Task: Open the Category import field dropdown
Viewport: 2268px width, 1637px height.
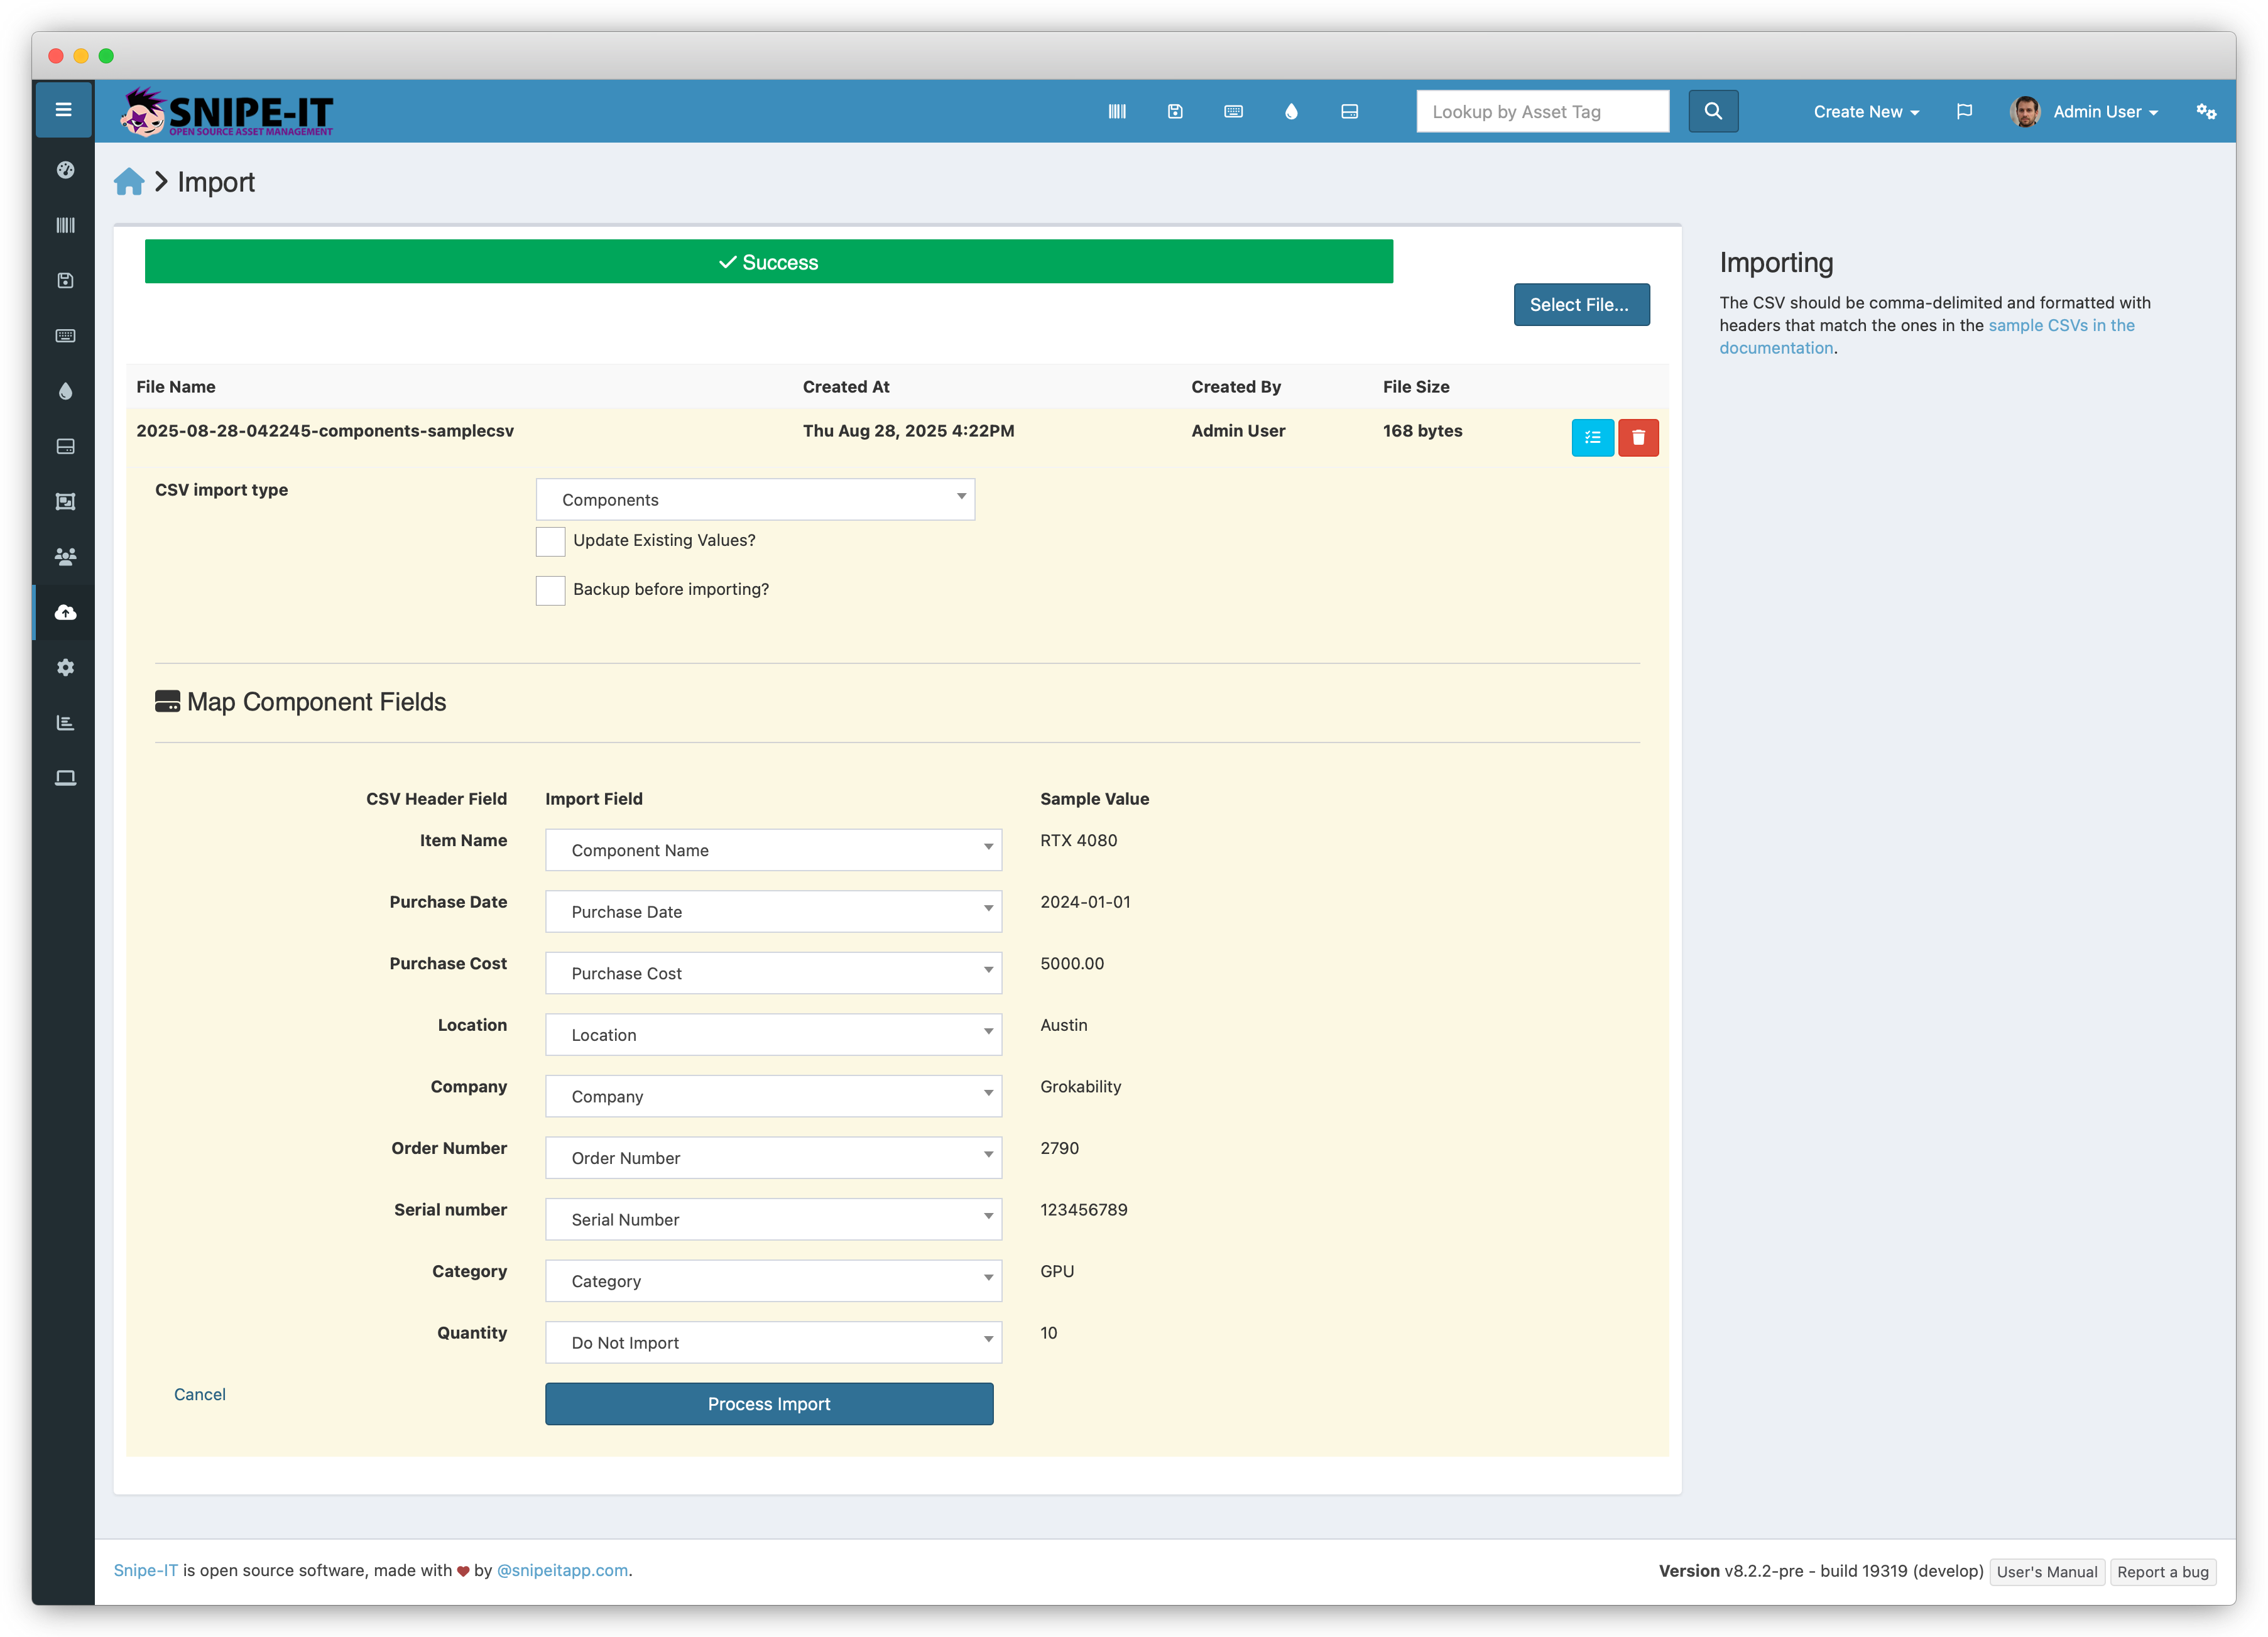Action: click(x=773, y=1280)
